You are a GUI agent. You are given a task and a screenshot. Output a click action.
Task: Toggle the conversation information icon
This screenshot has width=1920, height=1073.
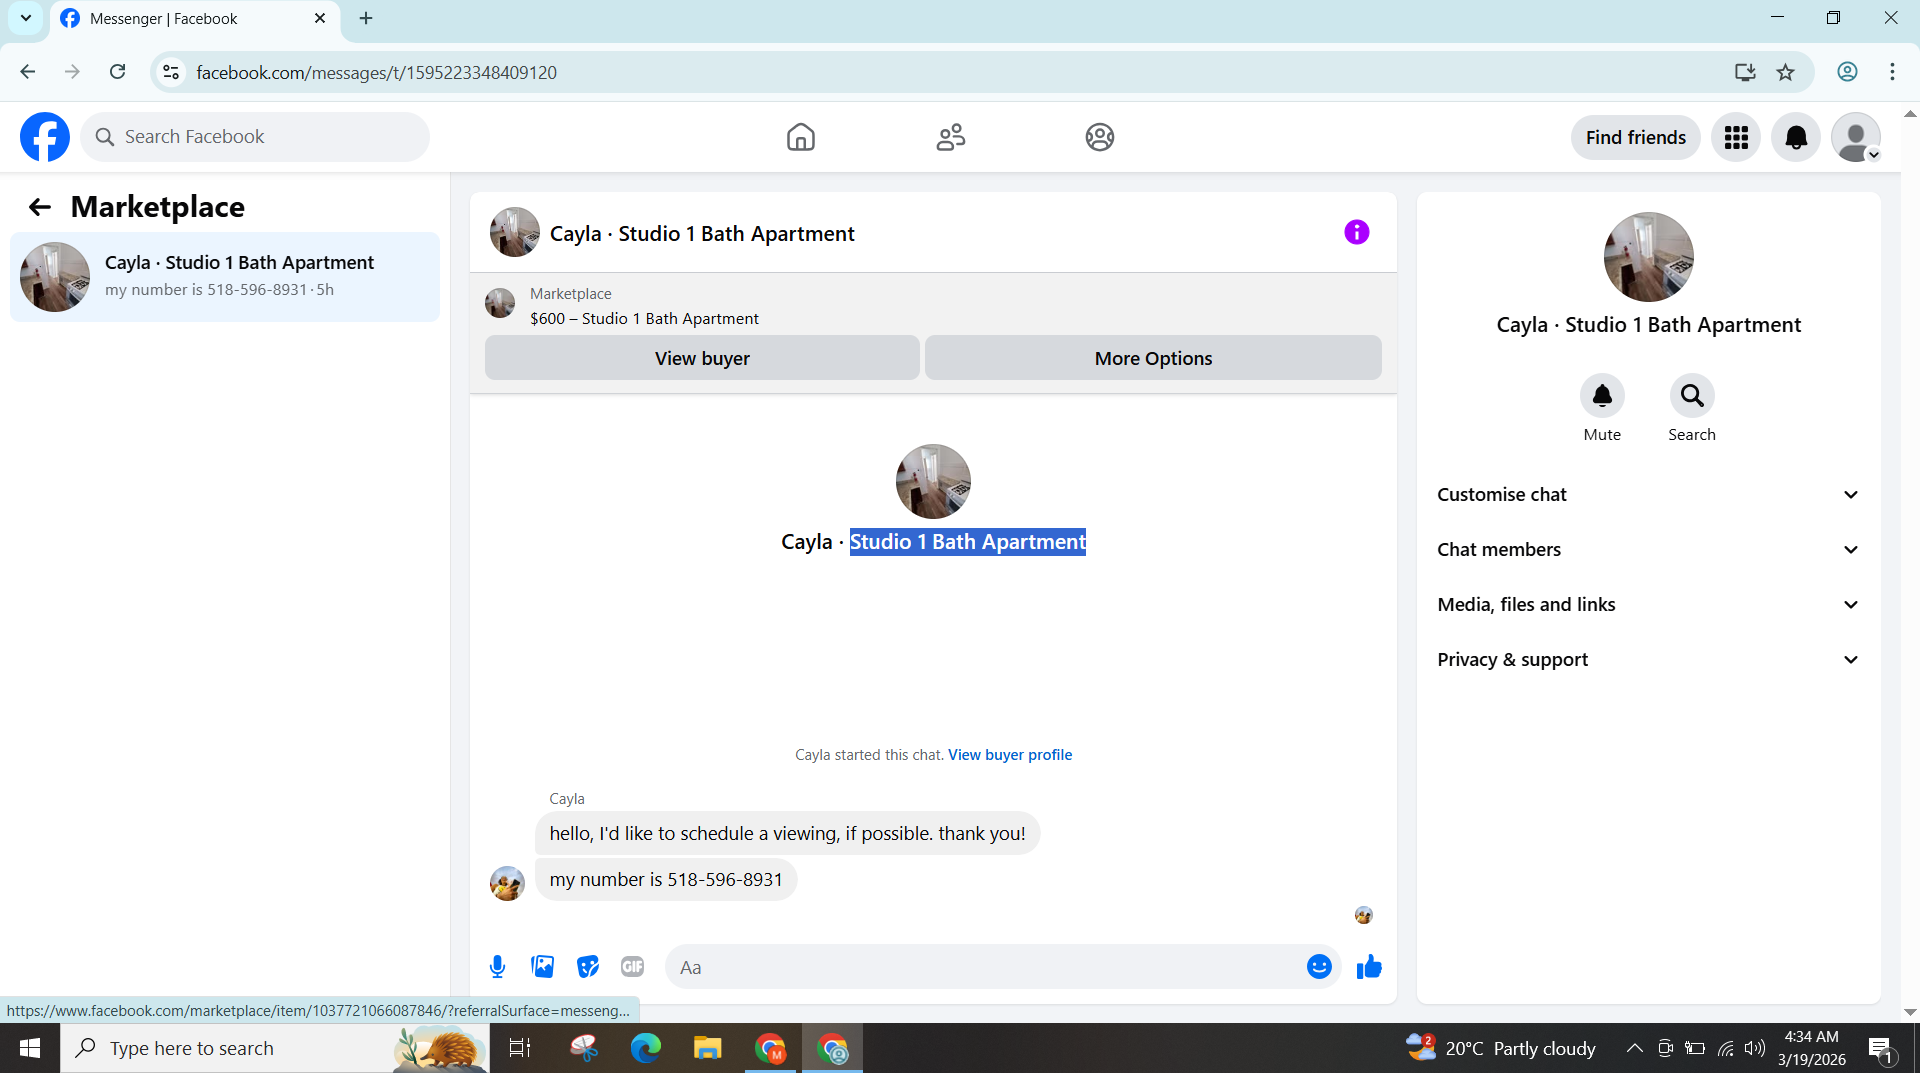[x=1356, y=232]
